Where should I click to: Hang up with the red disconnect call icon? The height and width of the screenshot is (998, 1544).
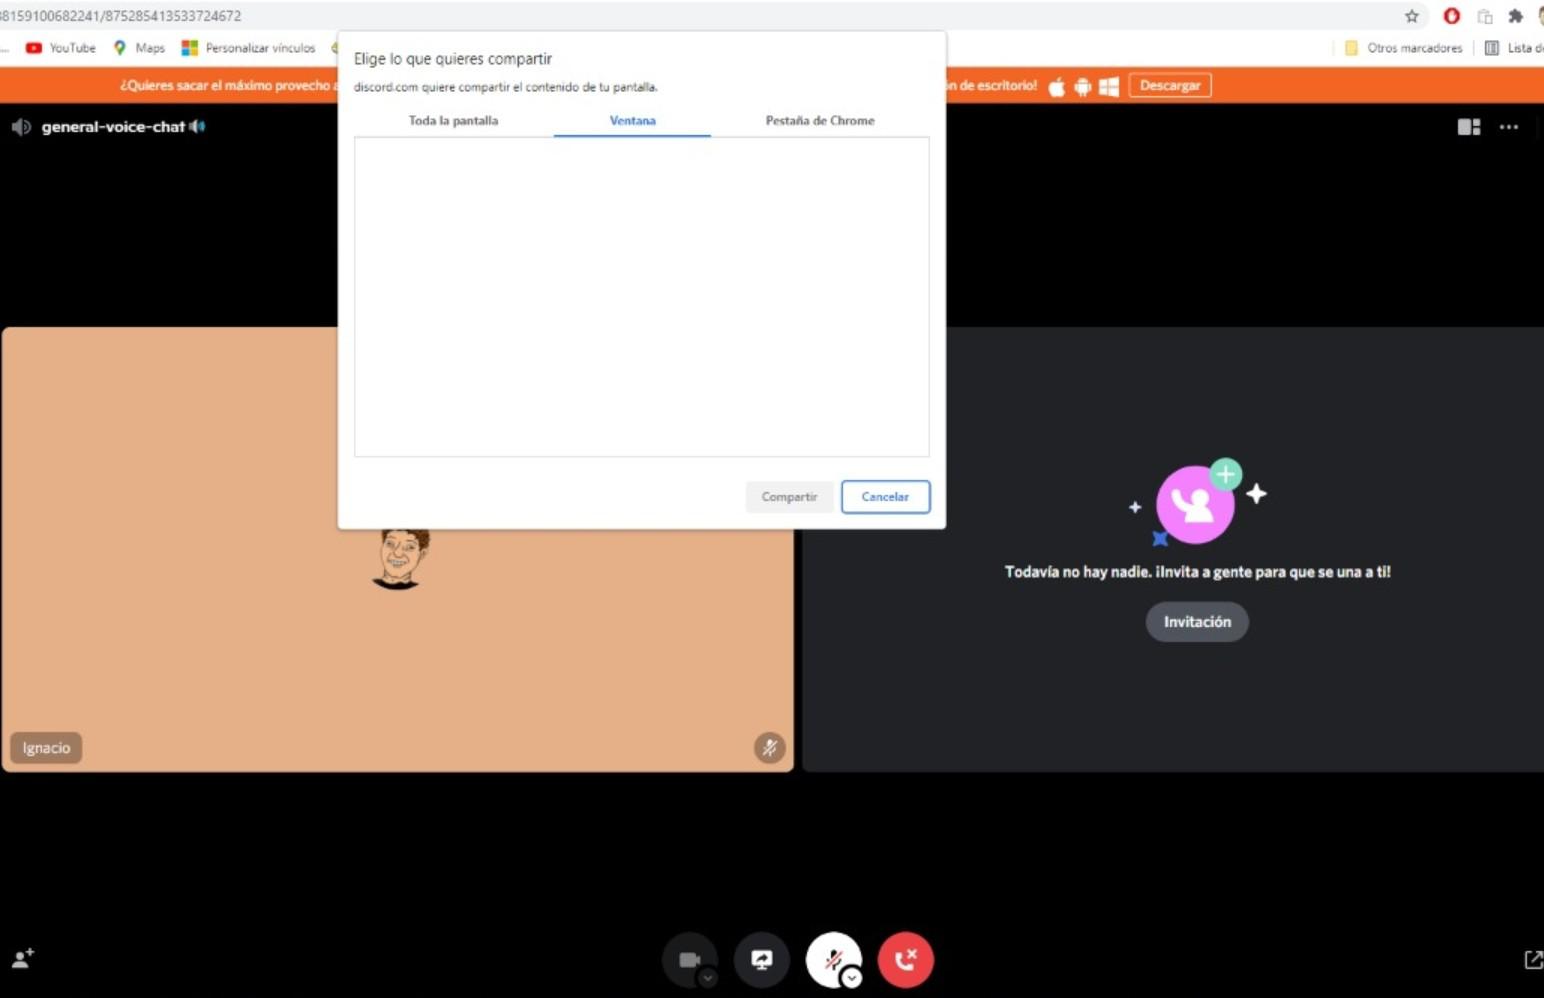pyautogui.click(x=905, y=959)
